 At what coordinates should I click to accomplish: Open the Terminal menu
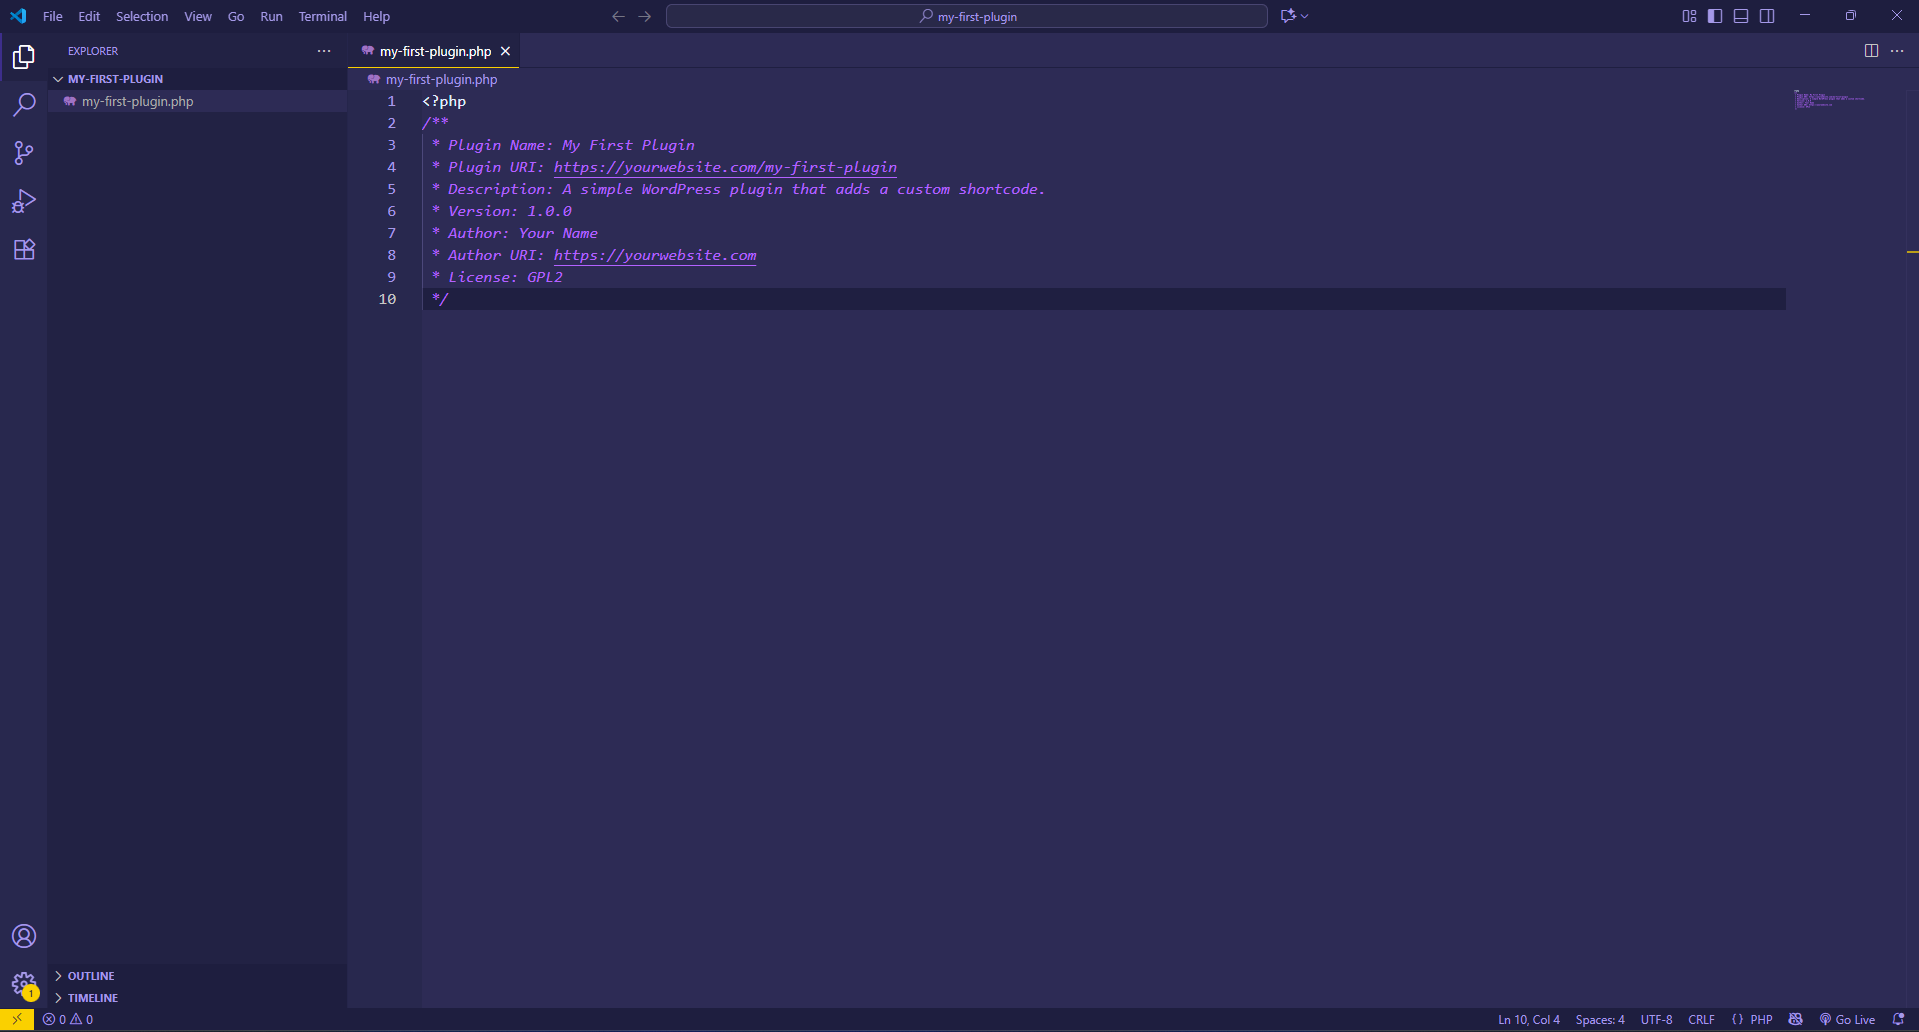click(x=322, y=17)
